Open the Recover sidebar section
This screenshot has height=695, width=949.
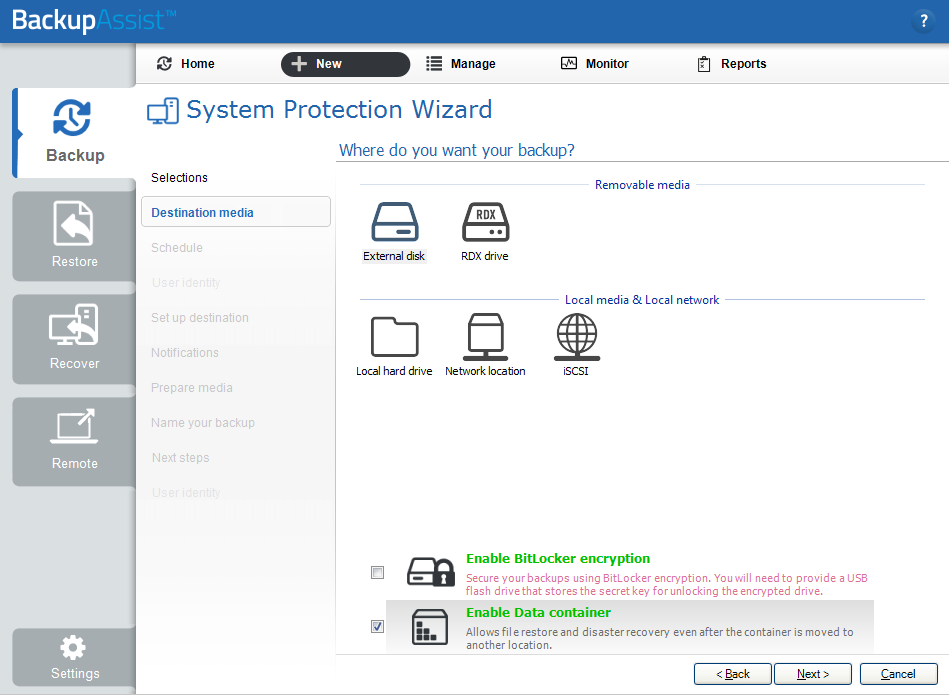(x=75, y=339)
